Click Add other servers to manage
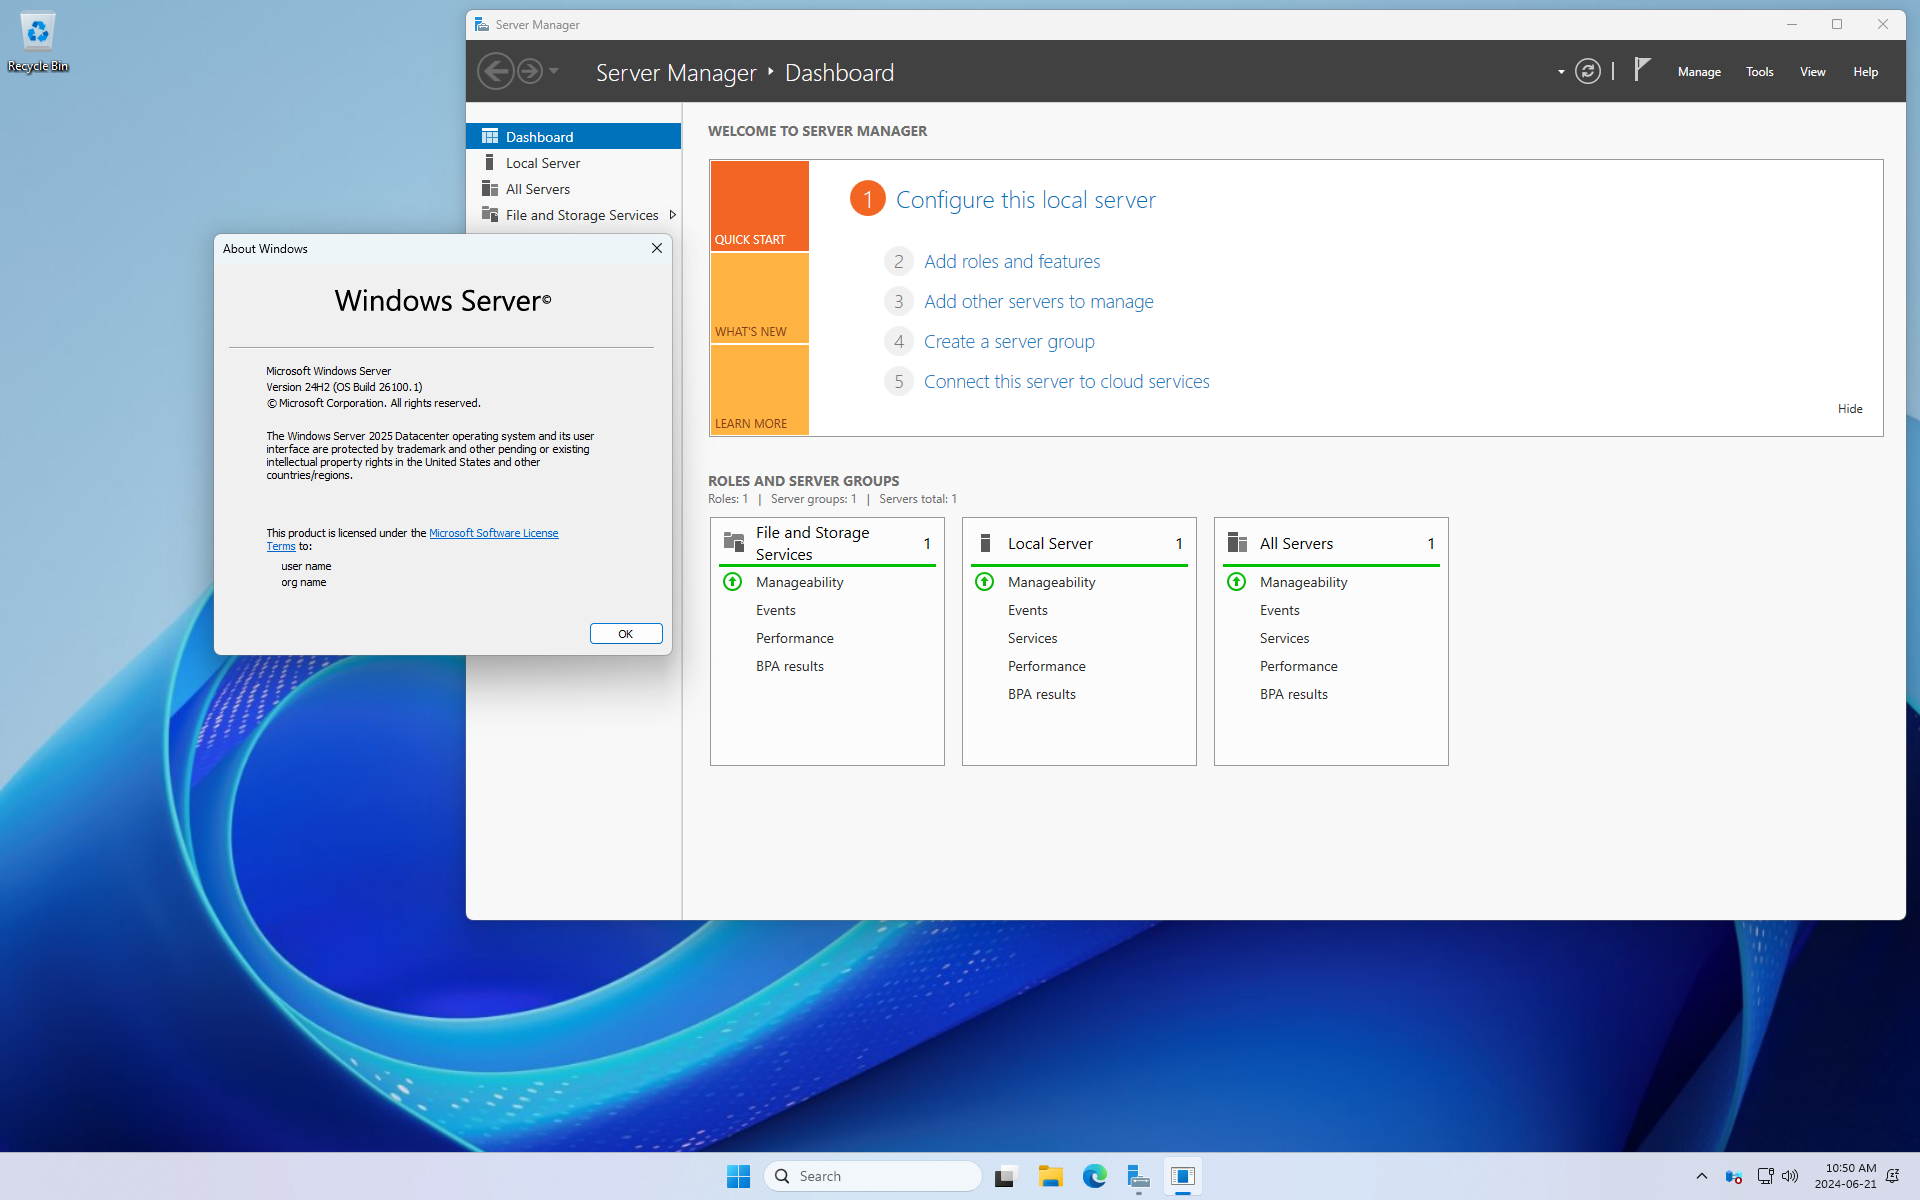This screenshot has width=1920, height=1200. [1038, 301]
